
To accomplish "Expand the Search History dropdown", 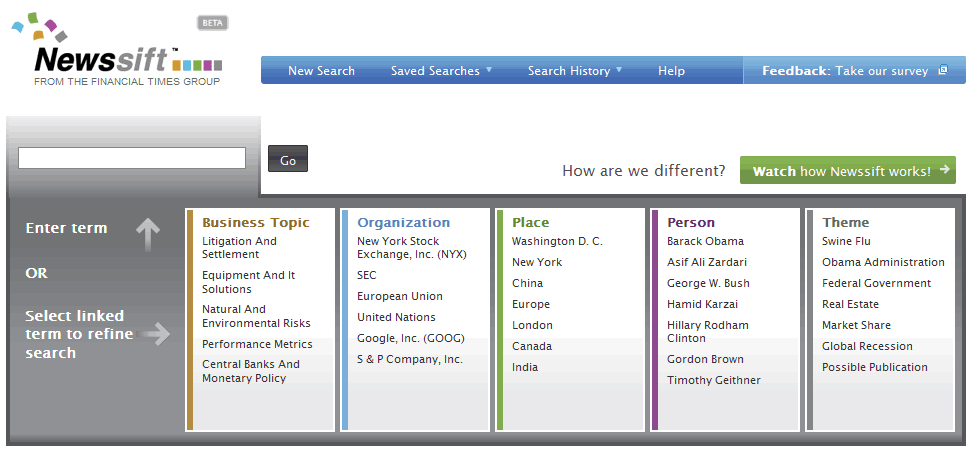I will point(575,71).
